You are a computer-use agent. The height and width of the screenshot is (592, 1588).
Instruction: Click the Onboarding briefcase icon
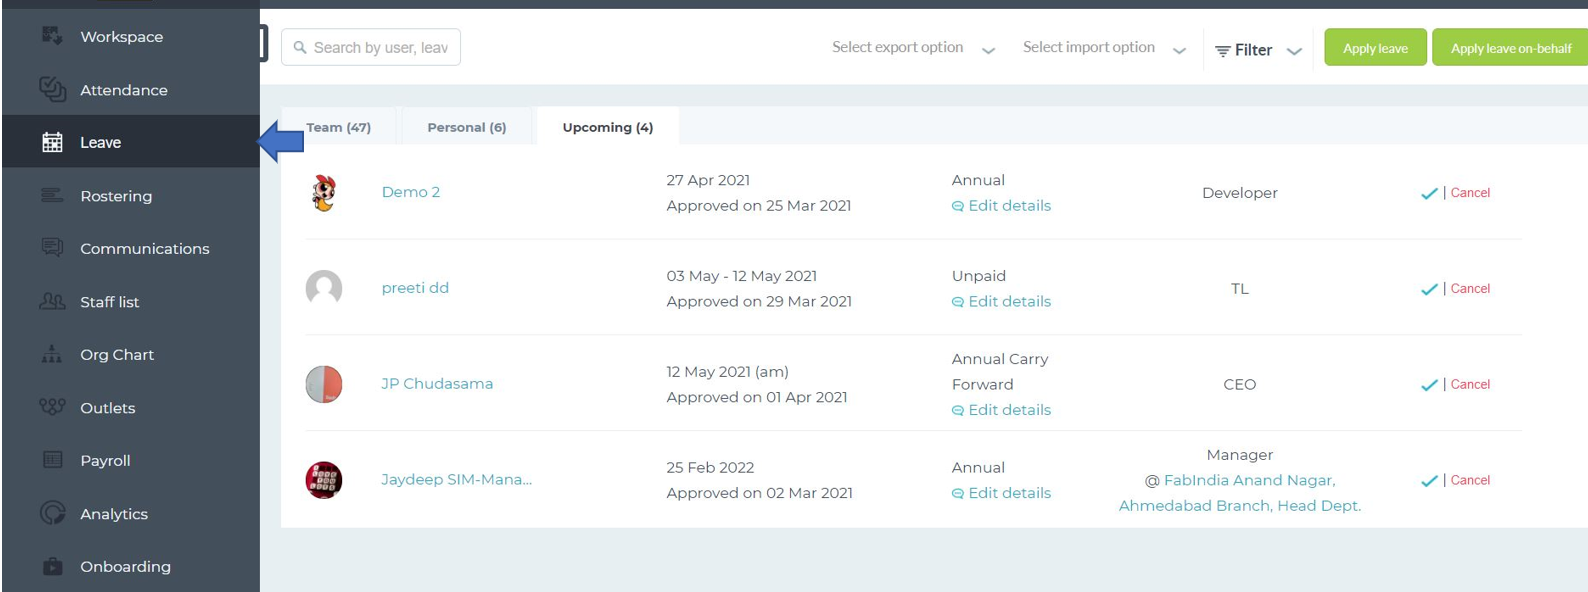tap(53, 566)
